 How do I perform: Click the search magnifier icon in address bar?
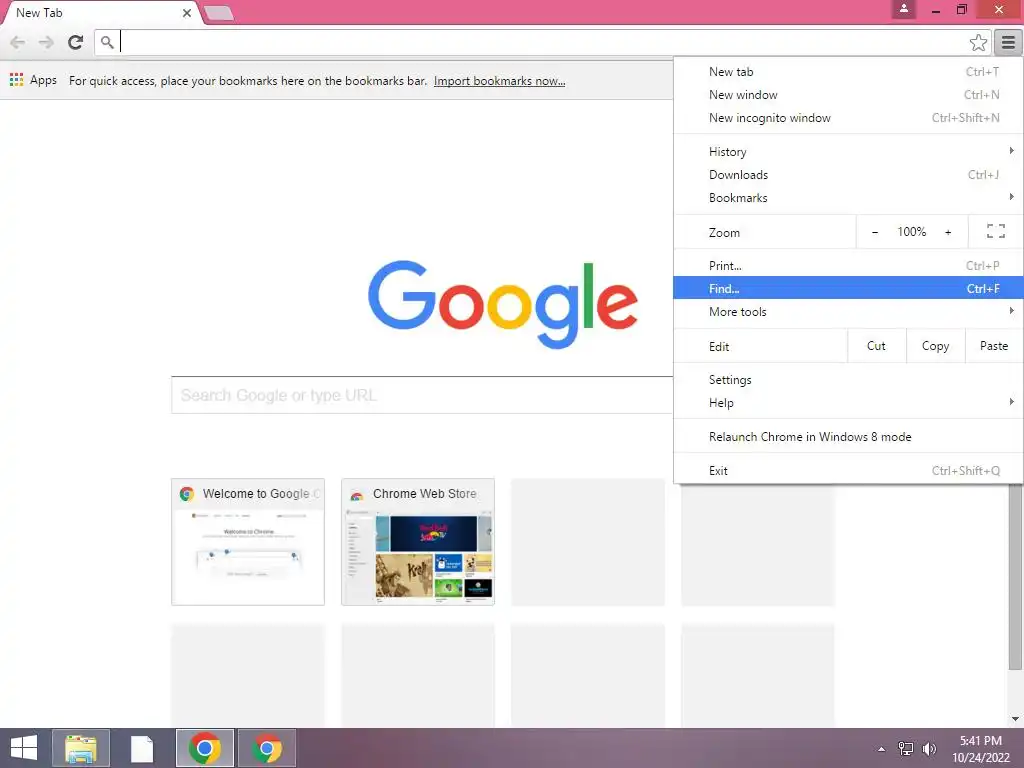[x=107, y=42]
